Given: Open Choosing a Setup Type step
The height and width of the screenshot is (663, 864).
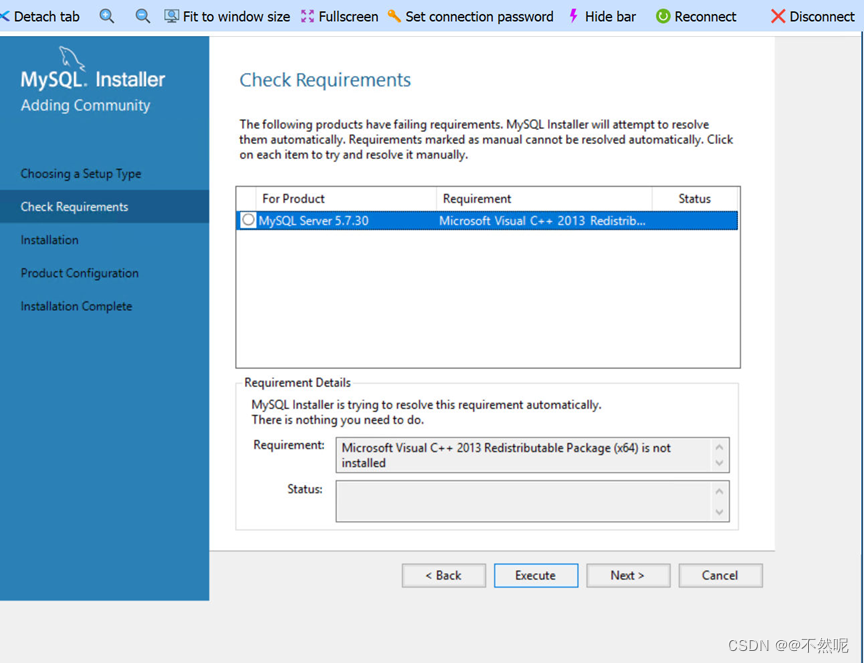Looking at the screenshot, I should [81, 174].
